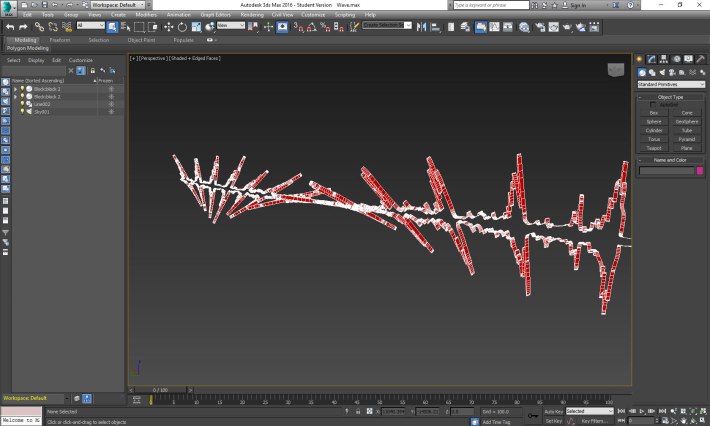Open the Hierarchy command panel tab
Viewport: 710px width, 426px height.
(x=662, y=60)
